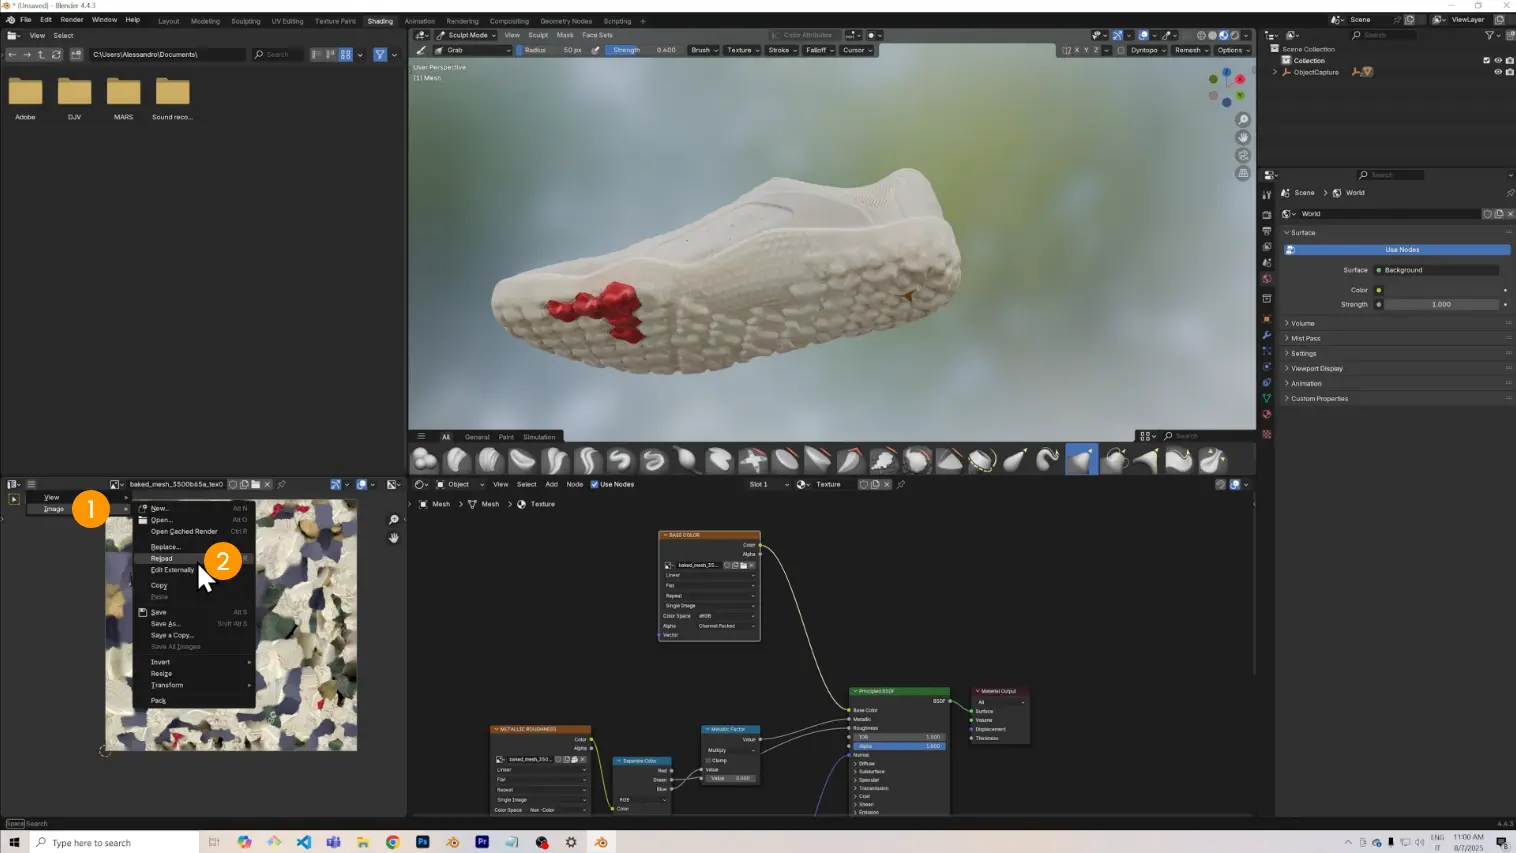Expand the ObjectCapture tree item
The image size is (1516, 853).
click(x=1275, y=72)
